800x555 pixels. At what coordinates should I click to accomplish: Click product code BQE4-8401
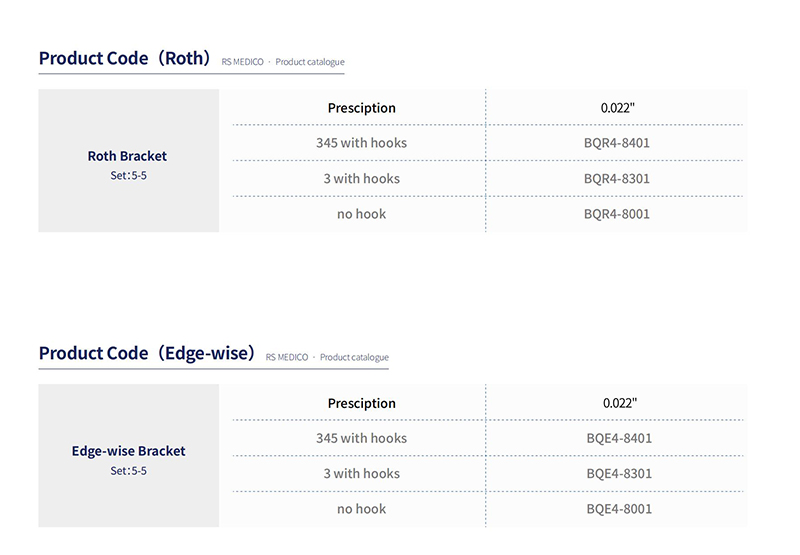(x=619, y=438)
